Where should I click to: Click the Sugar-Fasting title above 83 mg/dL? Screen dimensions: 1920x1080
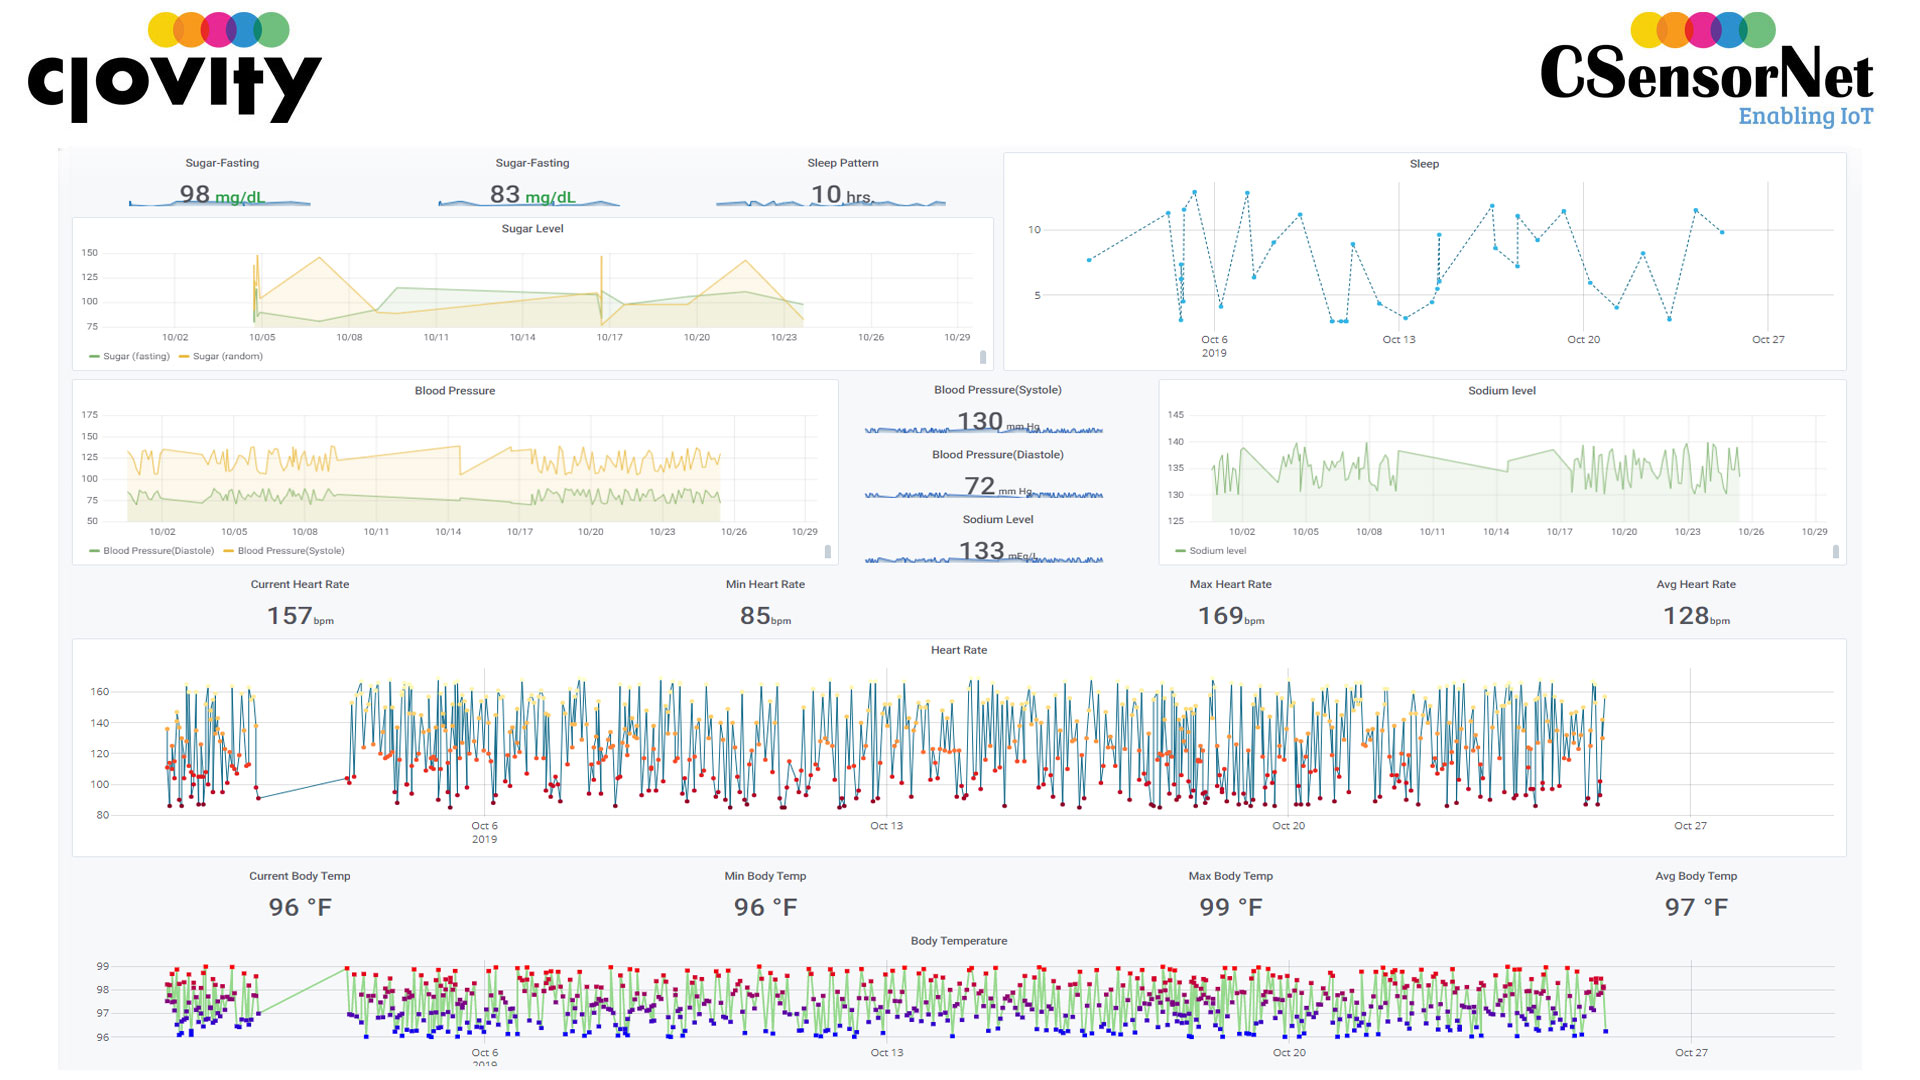532,163
